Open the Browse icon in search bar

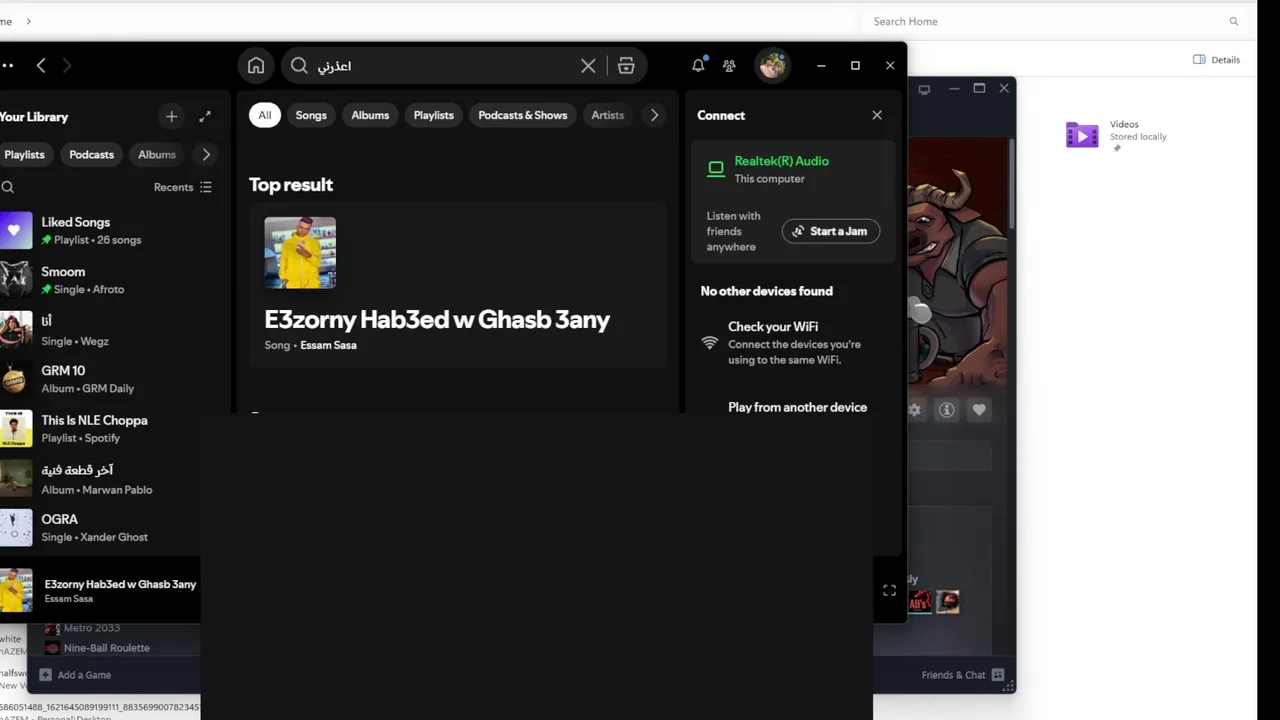(626, 66)
